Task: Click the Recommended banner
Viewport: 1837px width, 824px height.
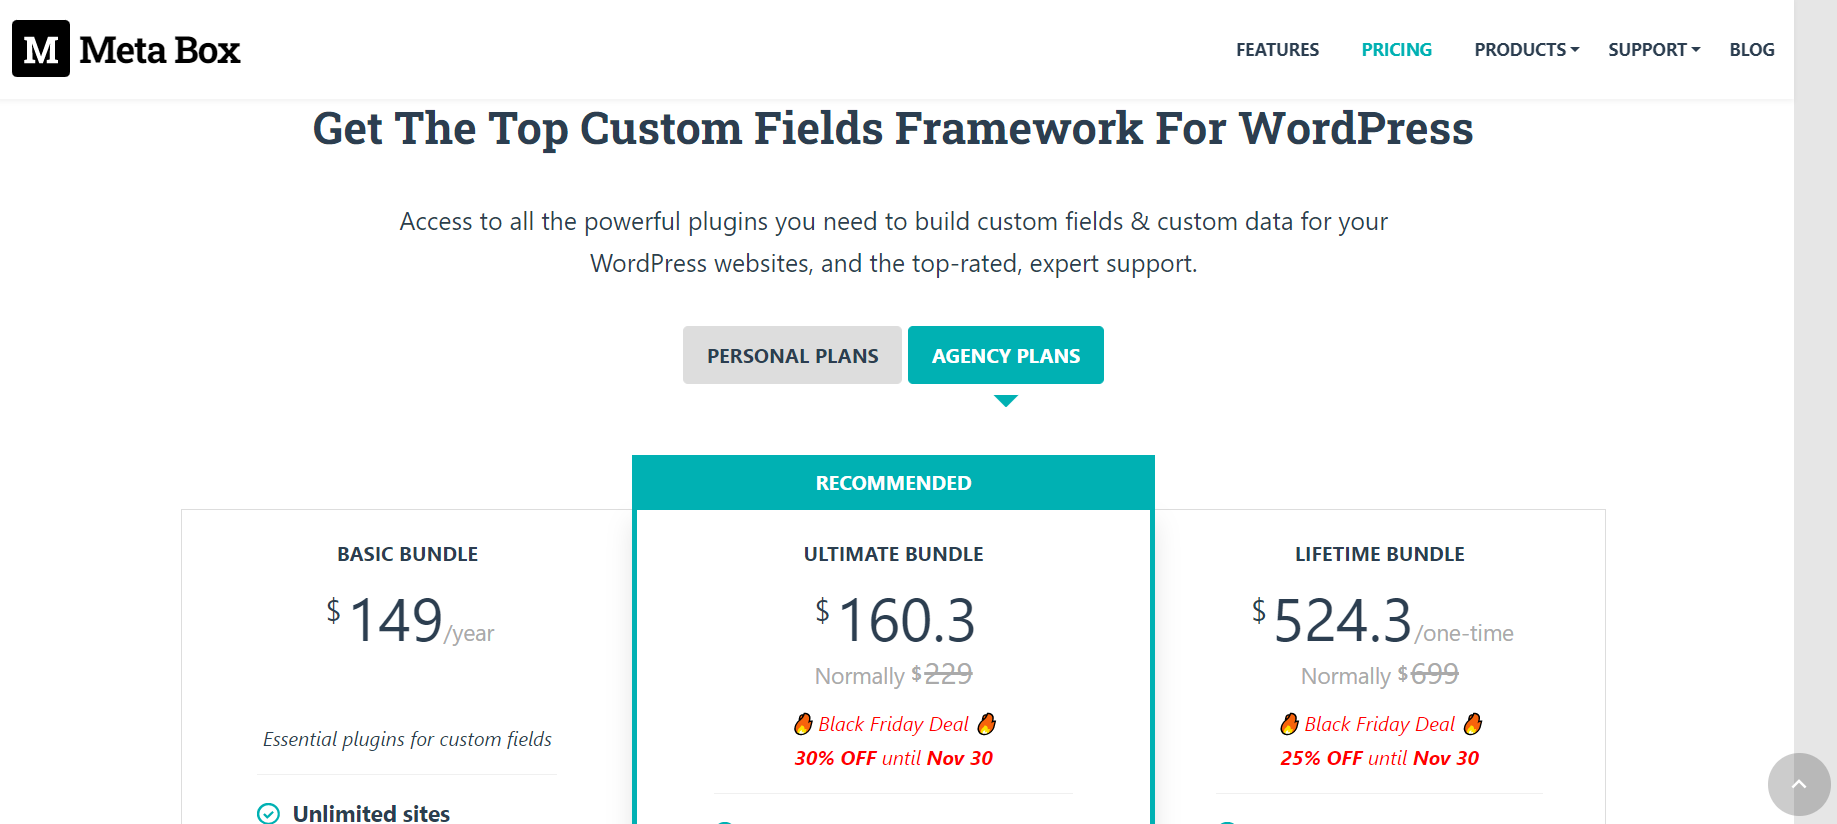Action: click(893, 483)
